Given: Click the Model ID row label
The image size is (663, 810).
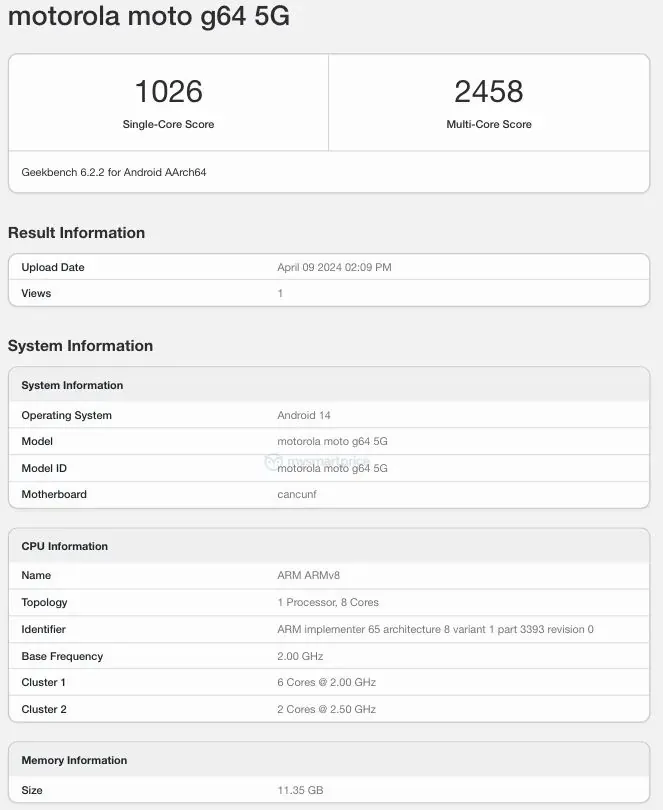Looking at the screenshot, I should pos(44,468).
